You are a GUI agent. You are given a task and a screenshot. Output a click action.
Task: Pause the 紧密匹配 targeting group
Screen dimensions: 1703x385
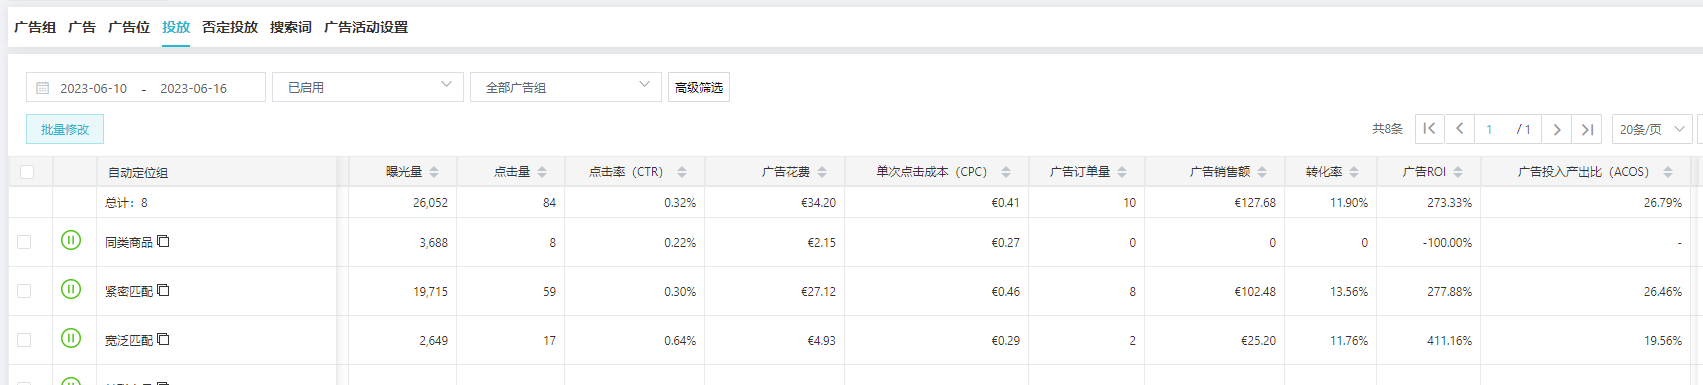(x=71, y=289)
